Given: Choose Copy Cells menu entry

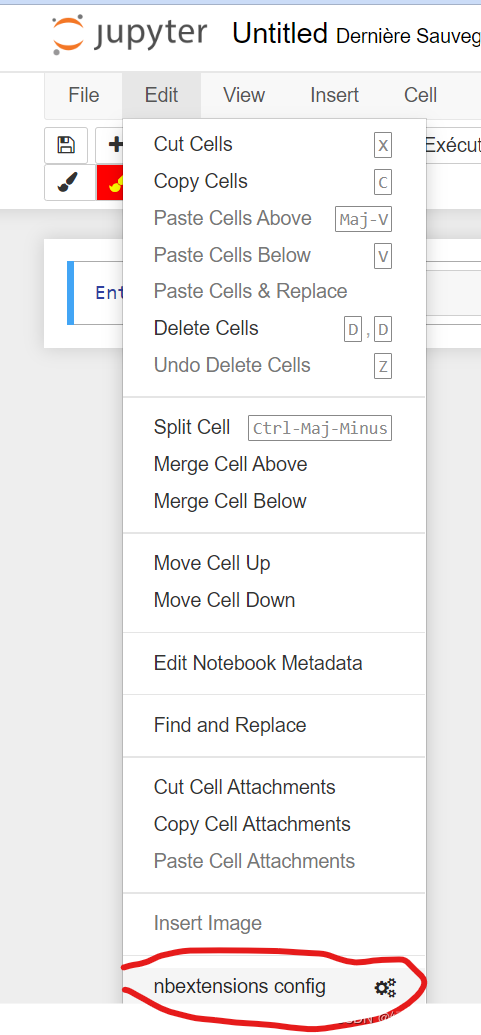Looking at the screenshot, I should pos(274,181).
